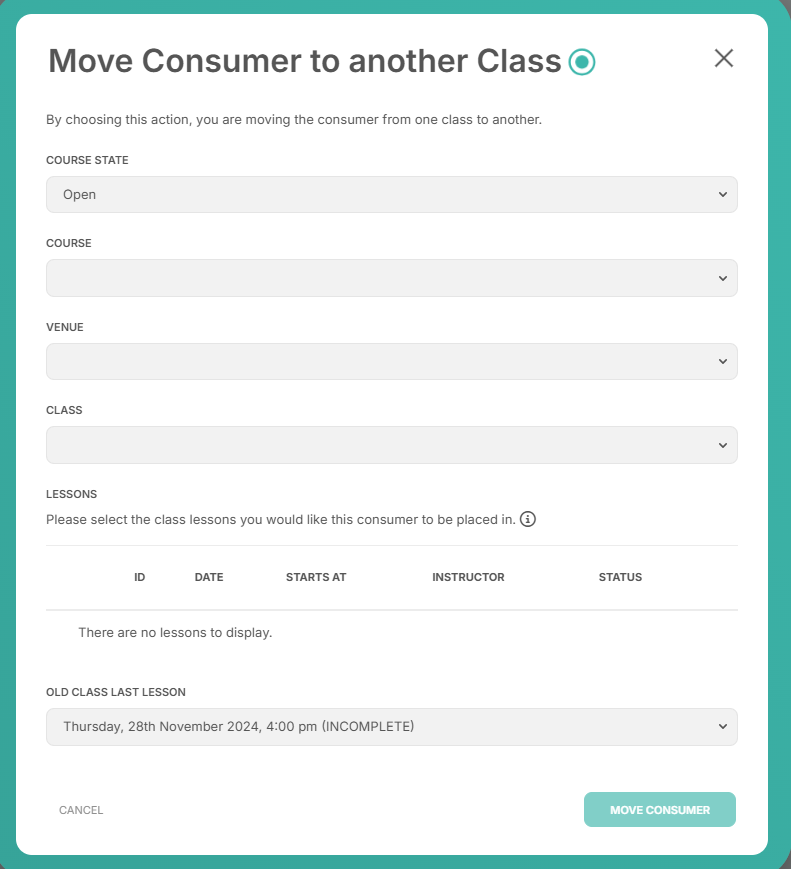Select the Date column header

coord(209,577)
